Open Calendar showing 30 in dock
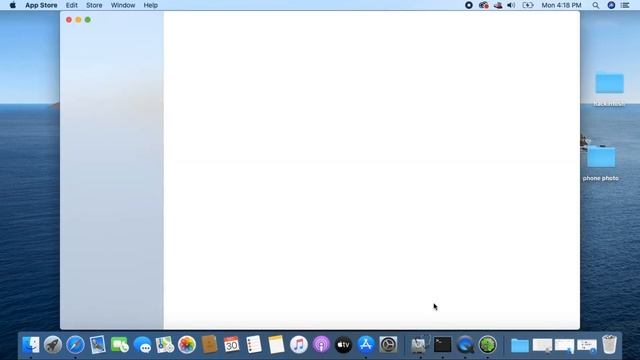 pos(231,345)
